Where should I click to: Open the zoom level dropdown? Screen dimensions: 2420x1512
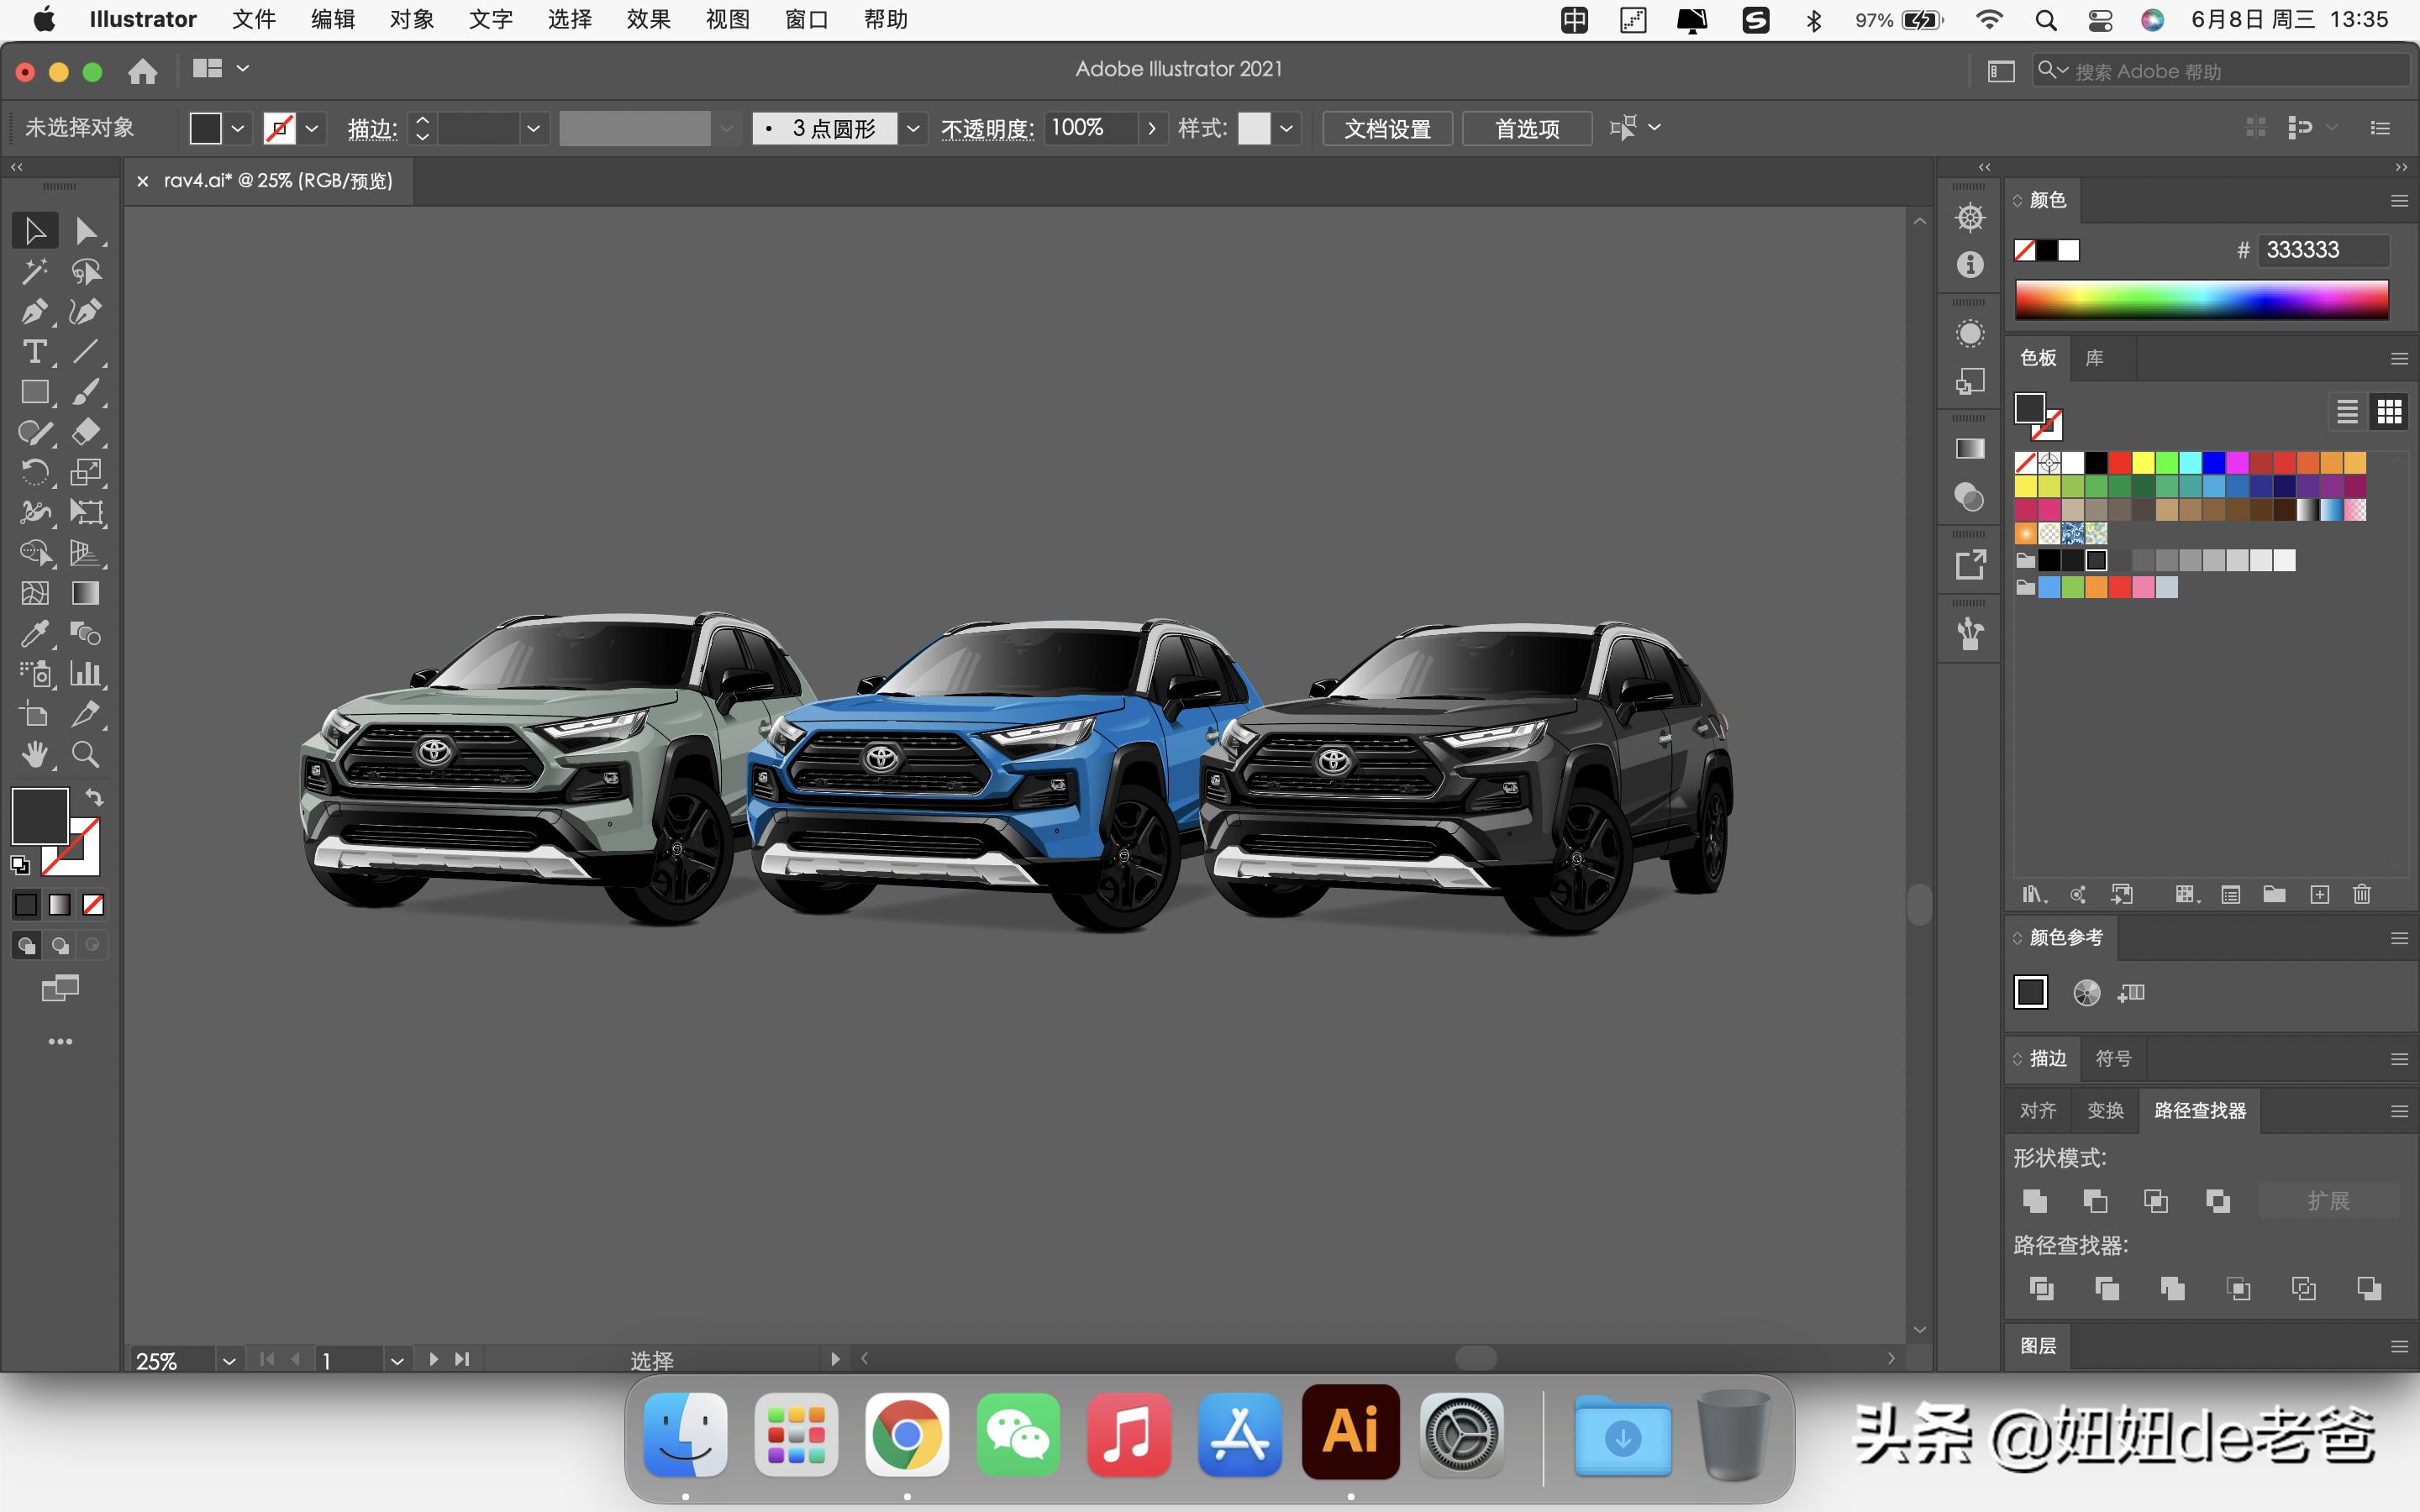click(x=229, y=1361)
